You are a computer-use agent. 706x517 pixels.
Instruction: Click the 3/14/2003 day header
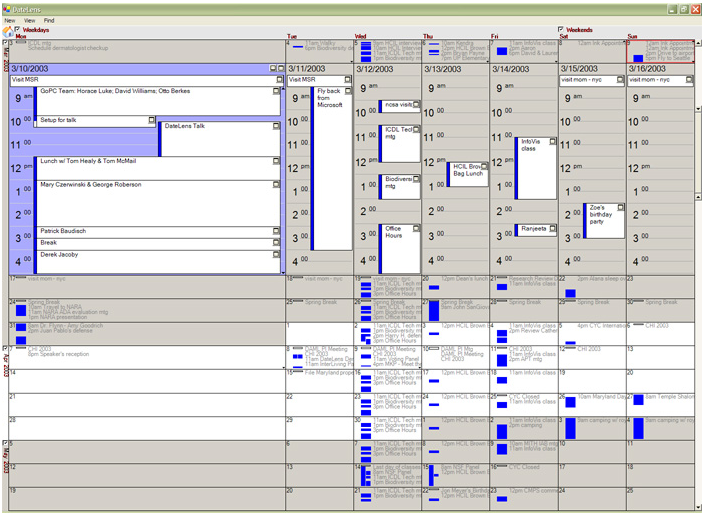pyautogui.click(x=524, y=69)
